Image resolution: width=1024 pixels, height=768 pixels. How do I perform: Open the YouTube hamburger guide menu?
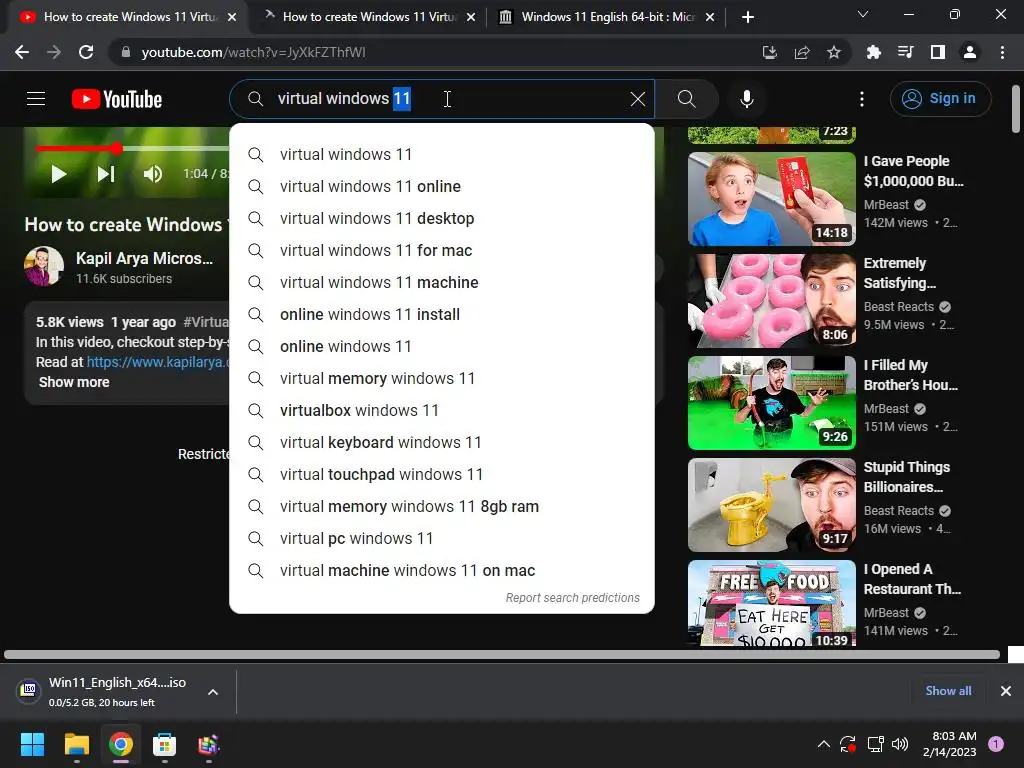[36, 99]
